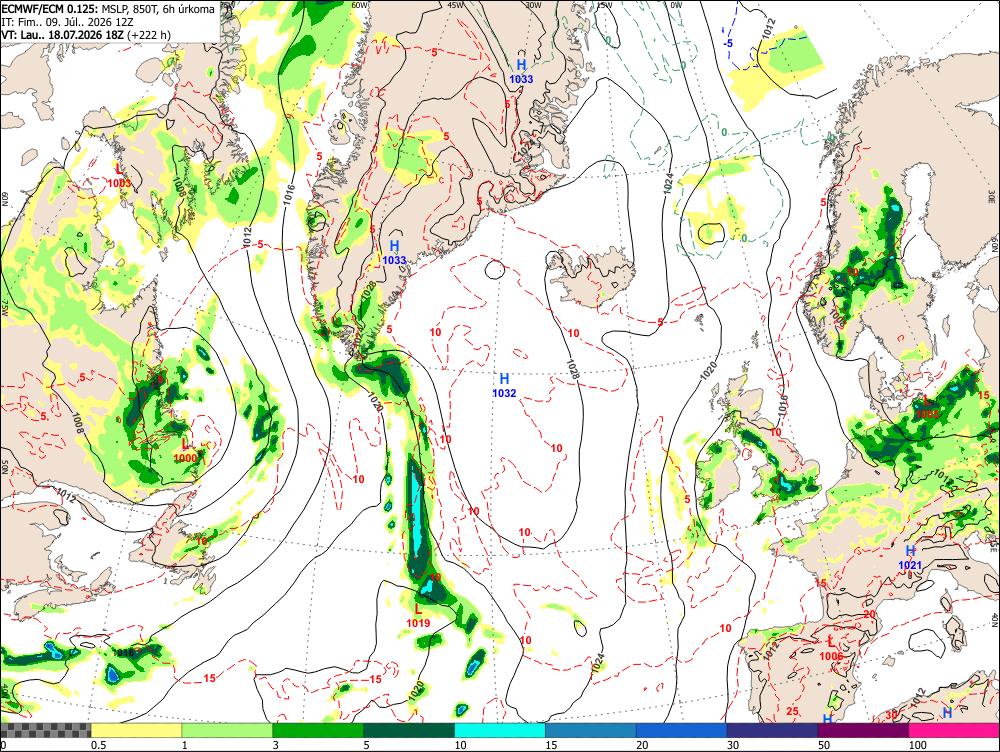Click the 'L 1005' low near the Baltic

pos(927,406)
